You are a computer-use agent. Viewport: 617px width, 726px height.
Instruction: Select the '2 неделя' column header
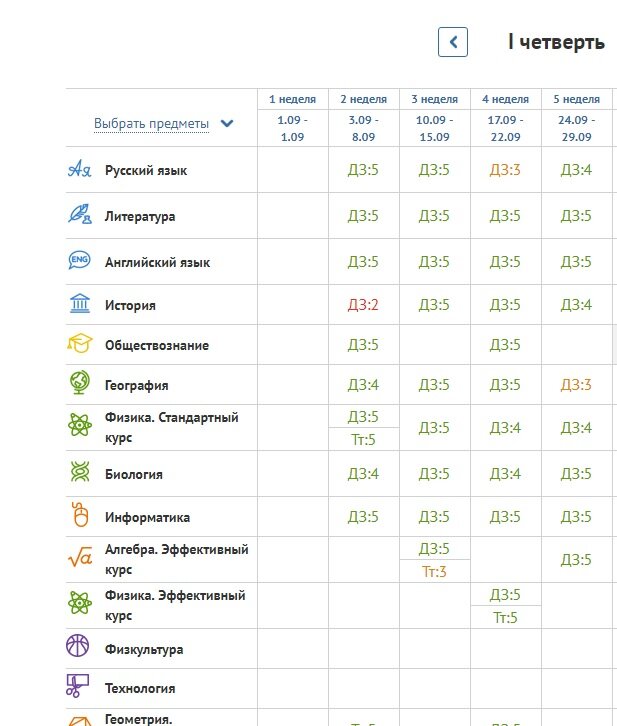point(364,99)
